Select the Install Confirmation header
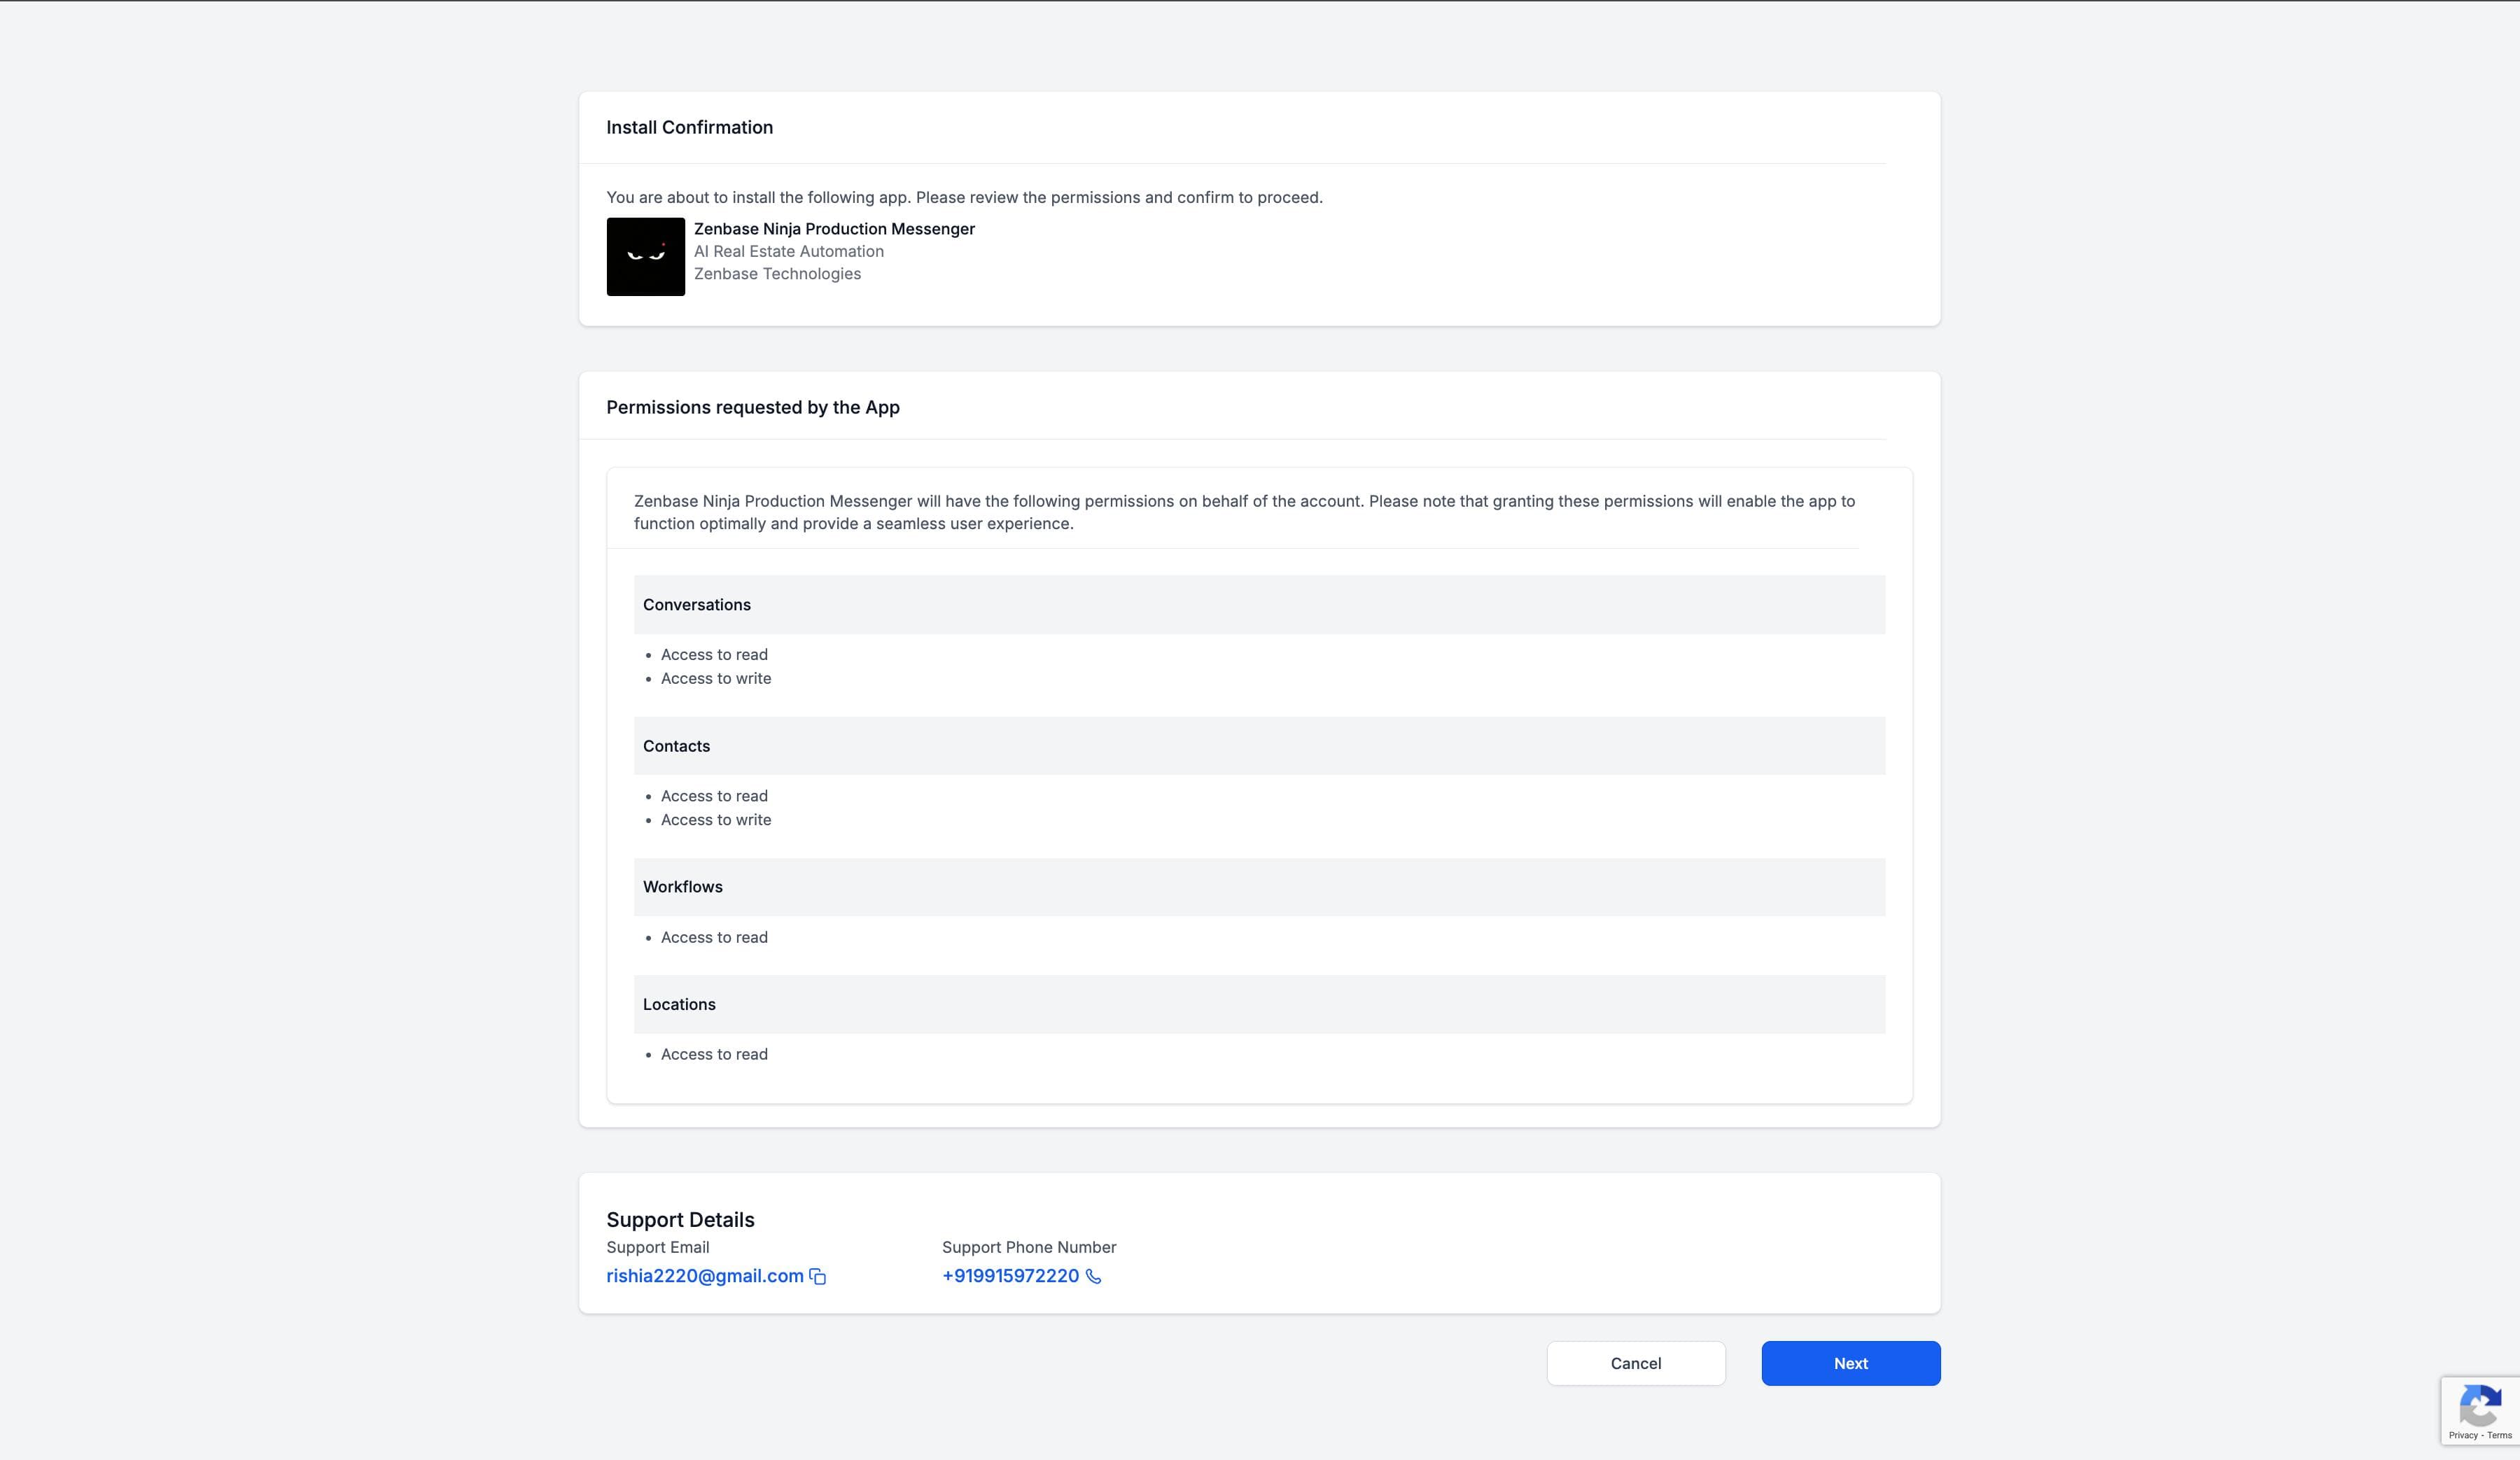 click(689, 127)
